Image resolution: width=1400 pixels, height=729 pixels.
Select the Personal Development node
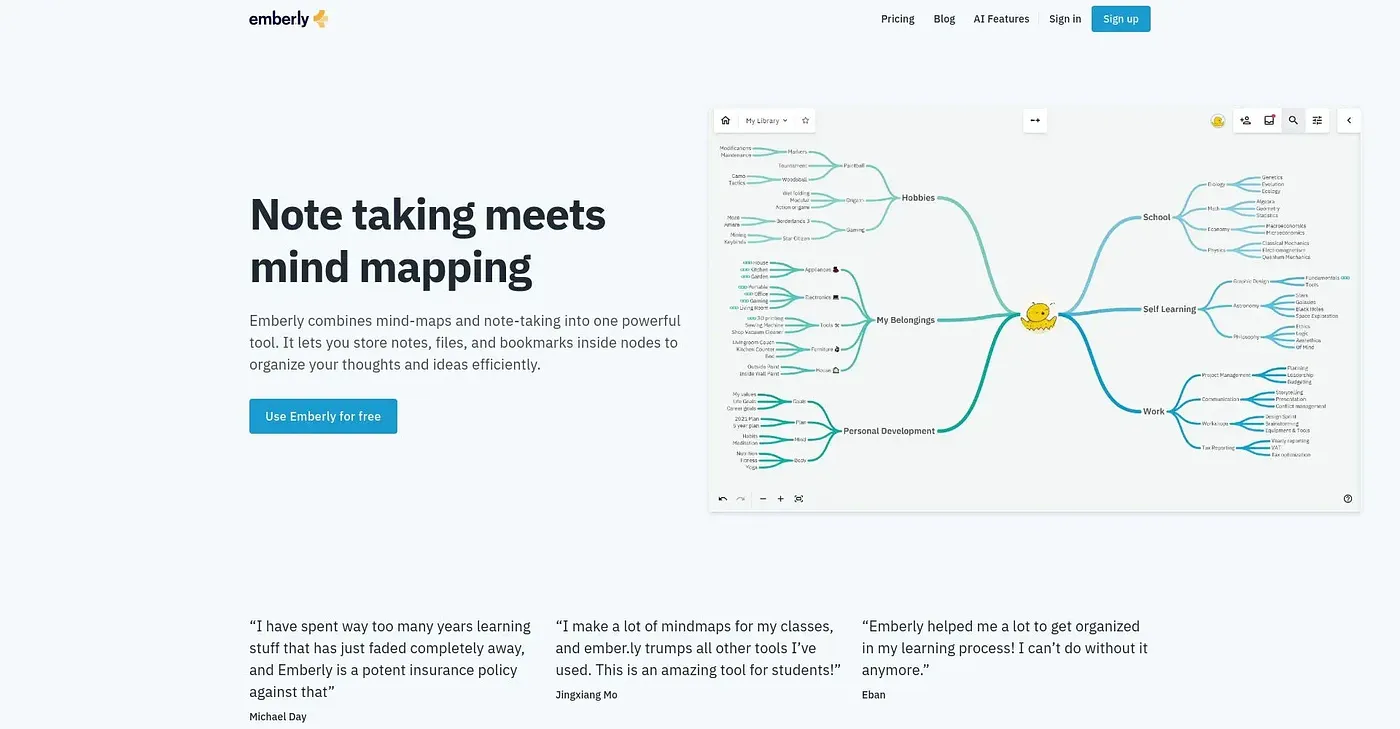889,431
